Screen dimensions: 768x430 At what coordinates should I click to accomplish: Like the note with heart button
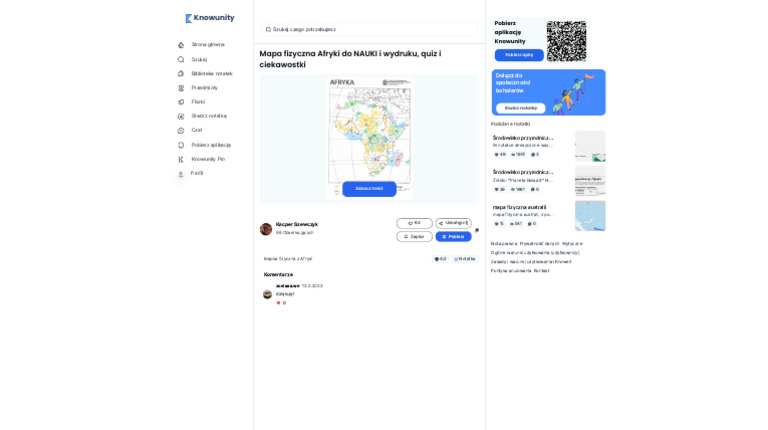(x=414, y=223)
